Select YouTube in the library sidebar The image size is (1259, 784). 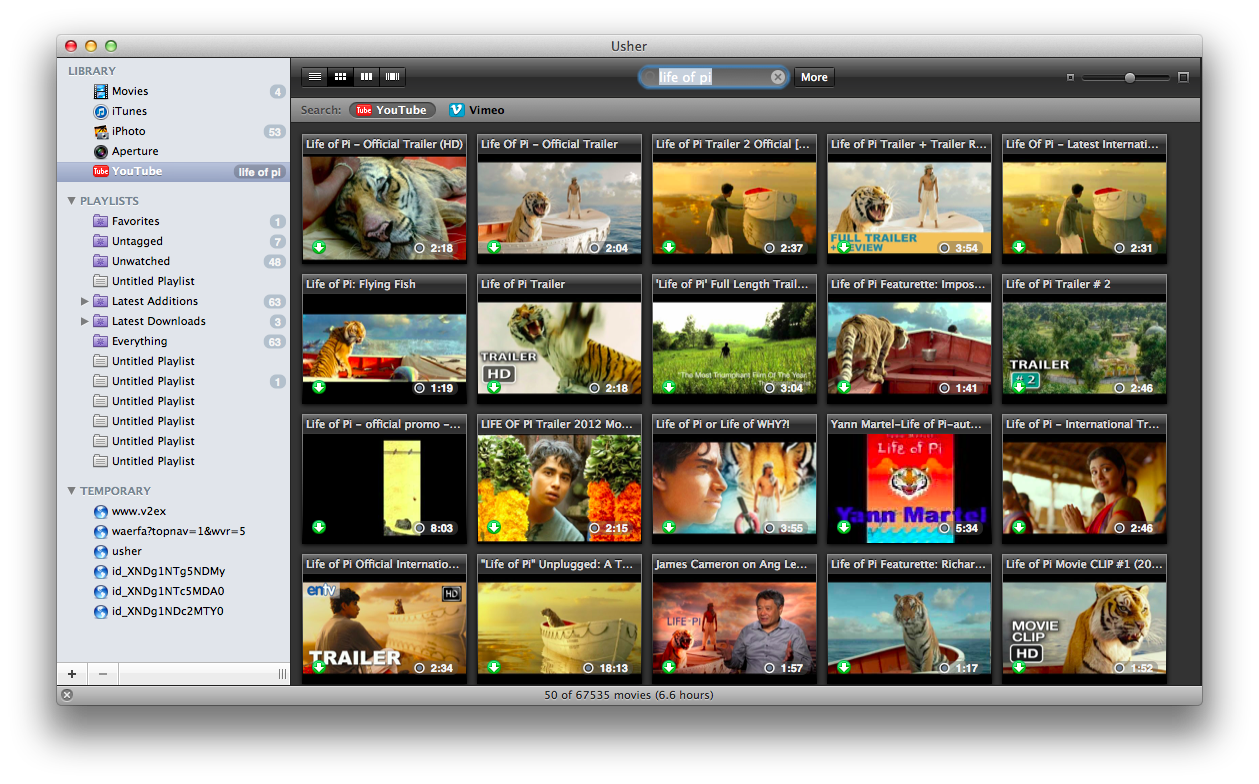tap(173, 171)
